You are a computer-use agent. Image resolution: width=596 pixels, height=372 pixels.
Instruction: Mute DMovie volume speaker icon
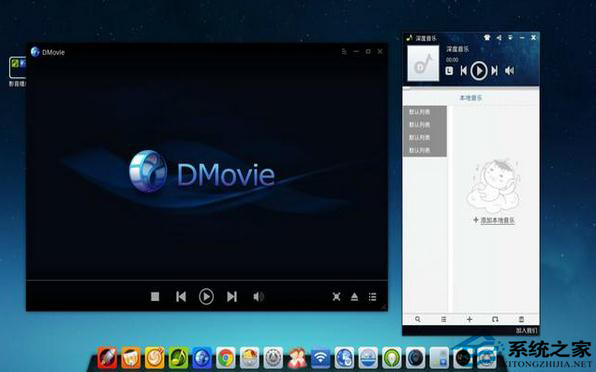pos(258,296)
